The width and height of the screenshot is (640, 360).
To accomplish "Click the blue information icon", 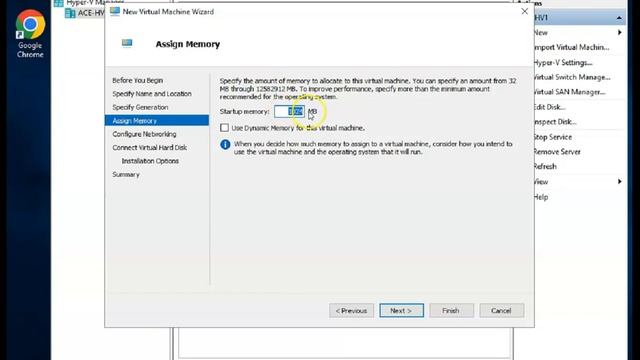I will click(x=225, y=144).
